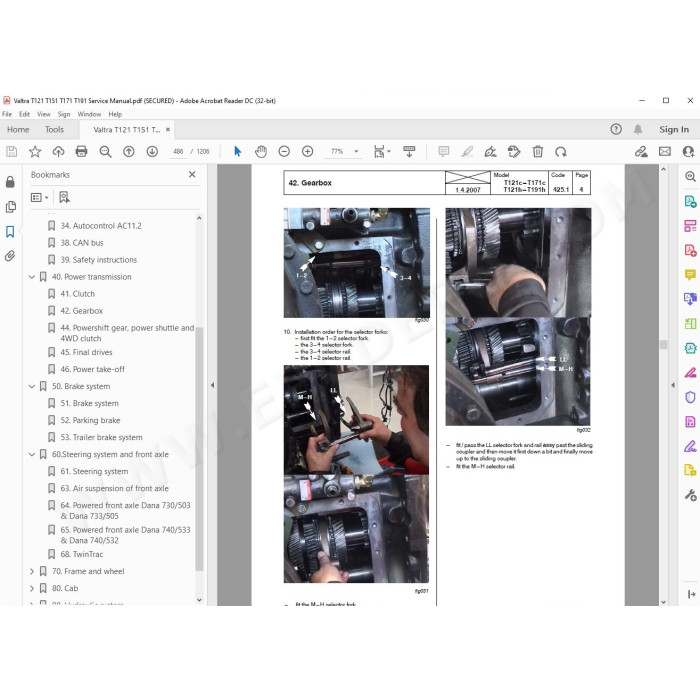This screenshot has height=700, width=700.
Task: Open the Protect shield tool
Action: point(690,397)
